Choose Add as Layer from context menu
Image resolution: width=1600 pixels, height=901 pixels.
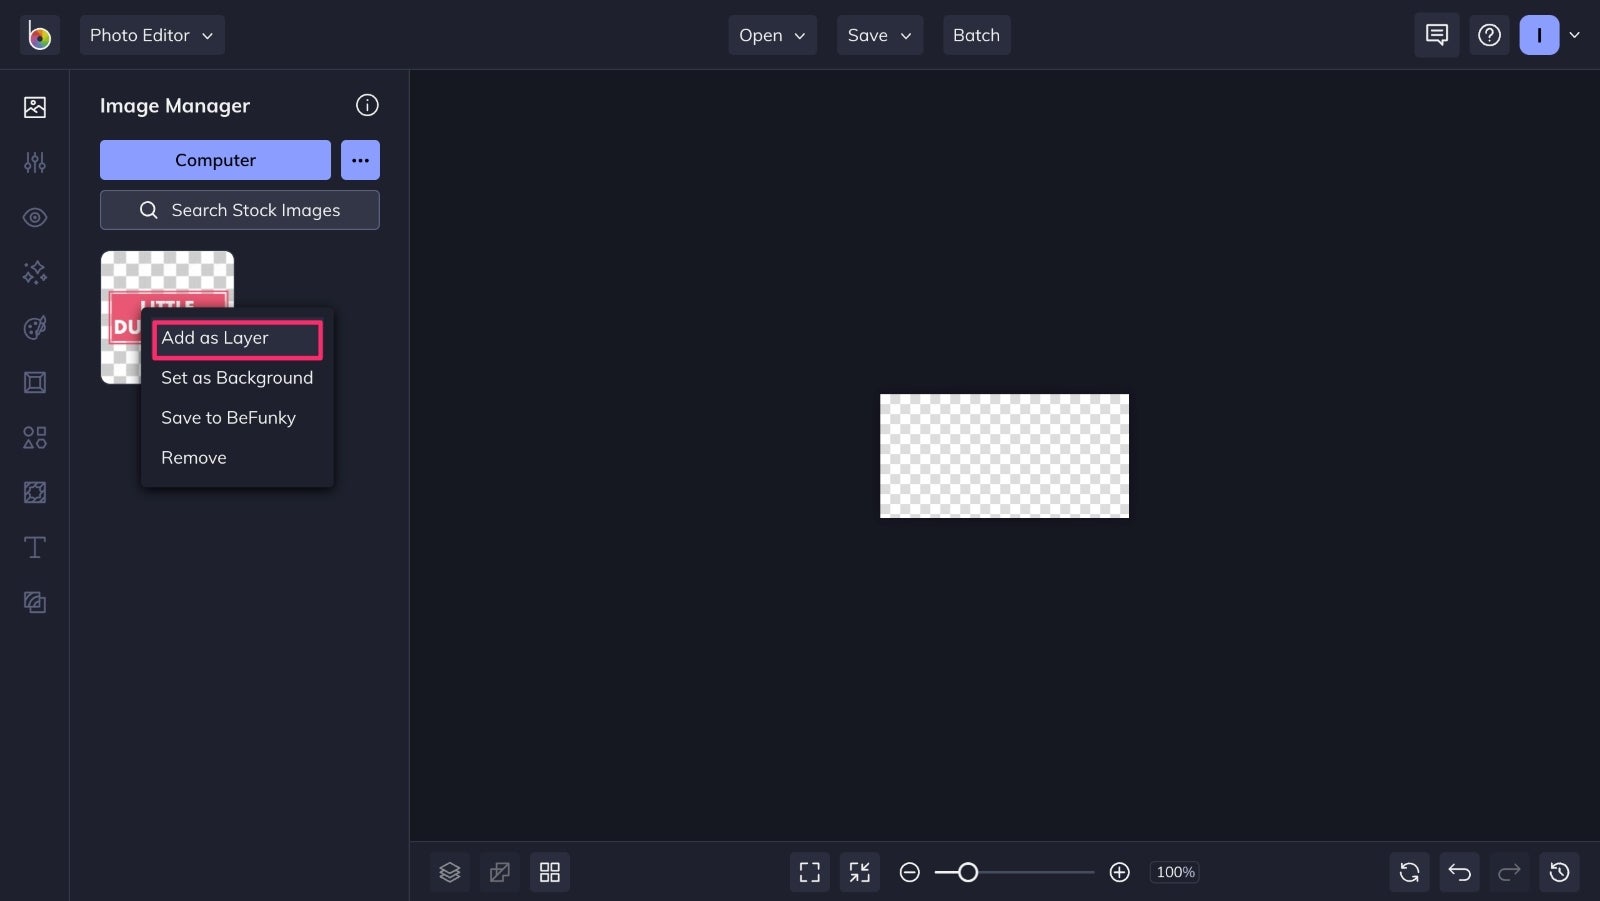pyautogui.click(x=237, y=338)
